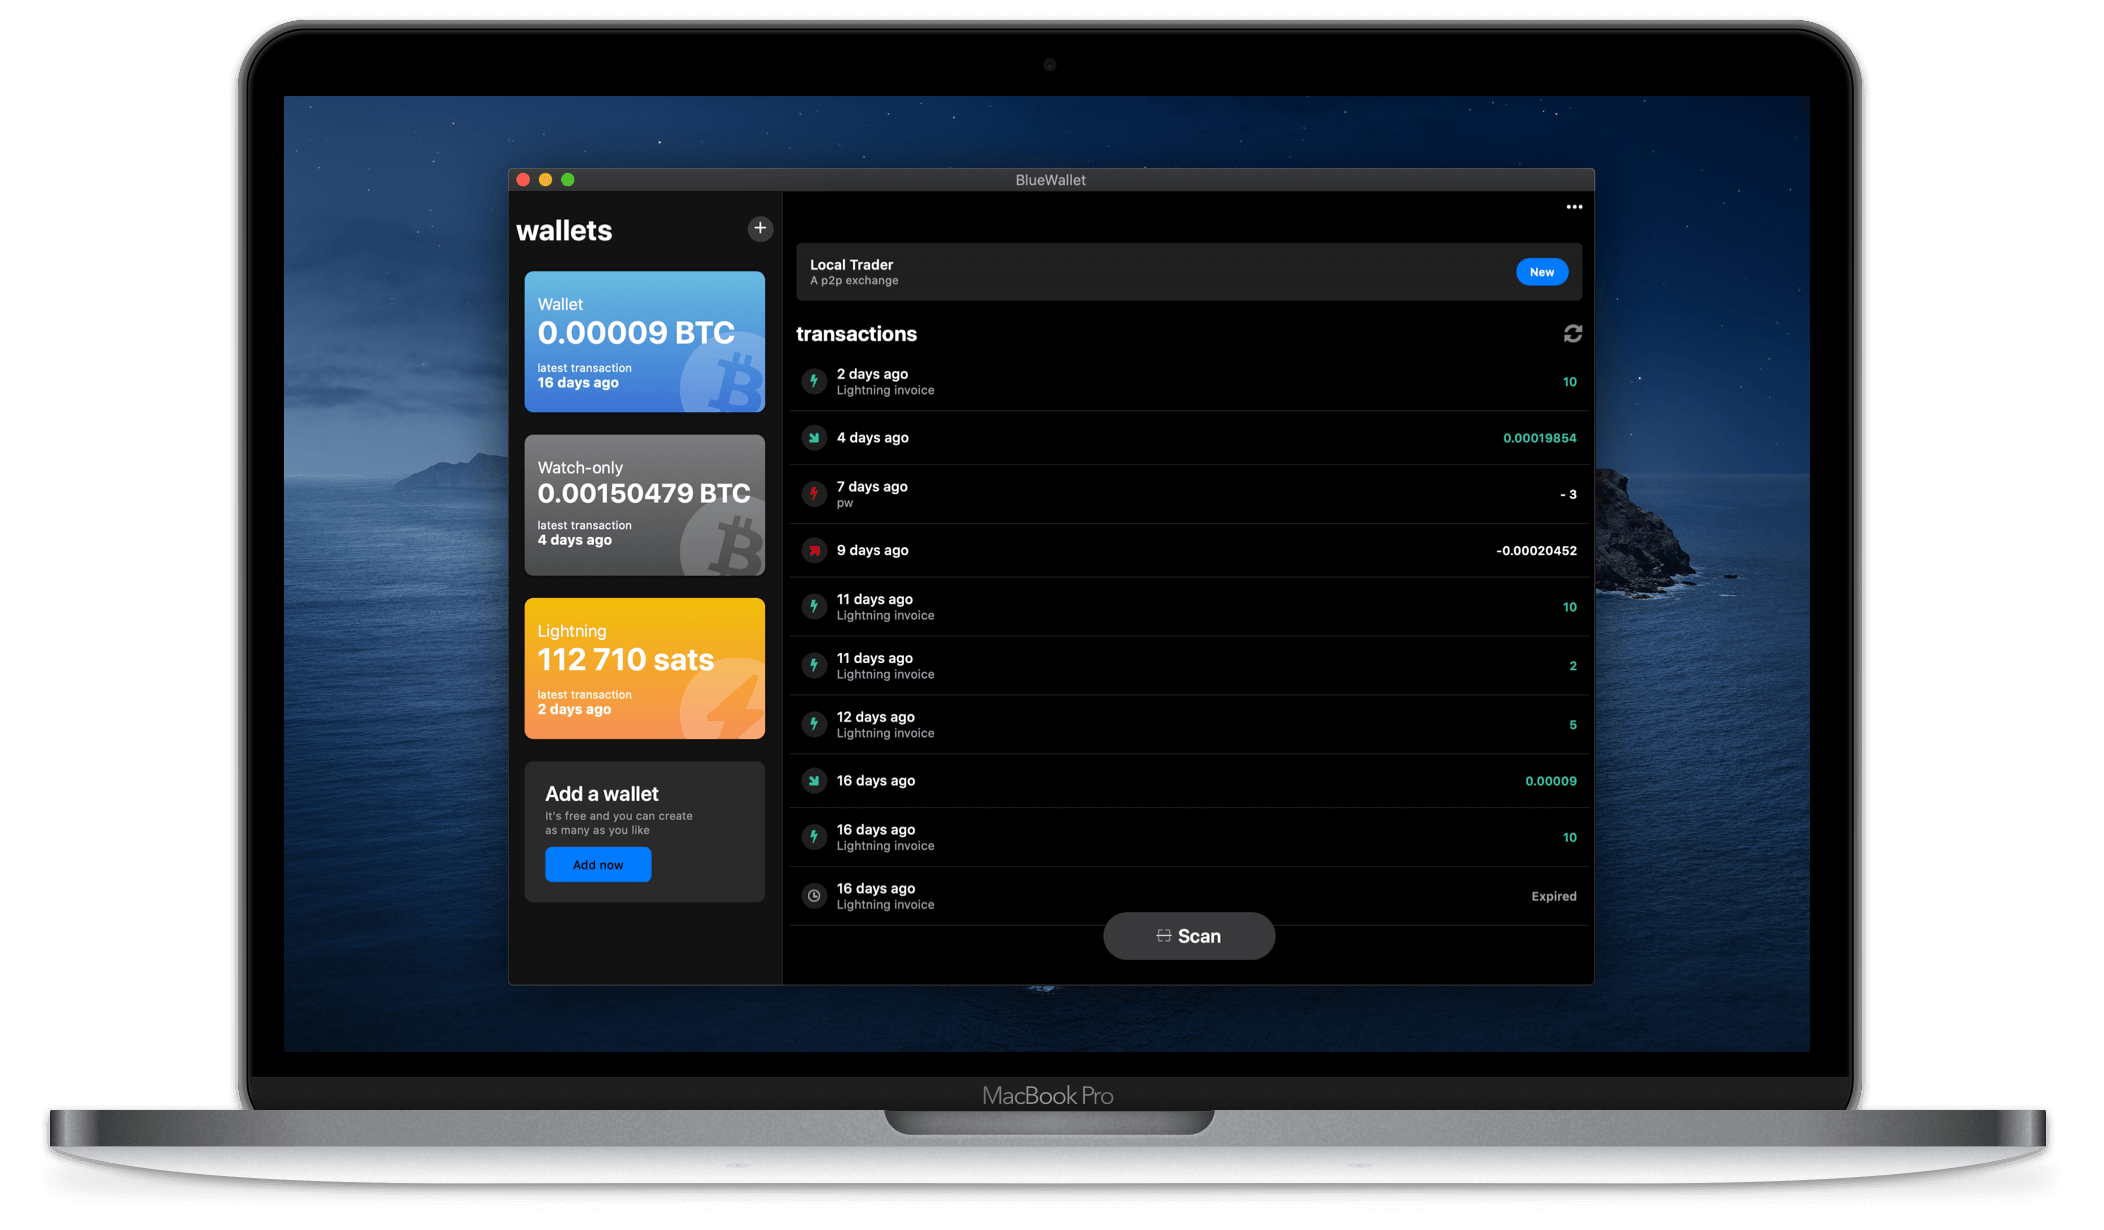Click the refresh icon next to transactions header

point(1573,334)
